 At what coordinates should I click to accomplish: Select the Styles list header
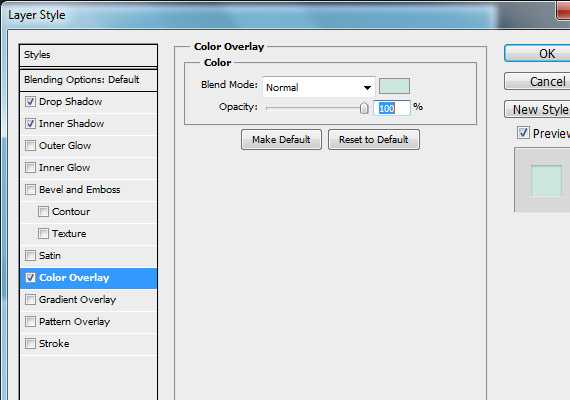pos(88,55)
